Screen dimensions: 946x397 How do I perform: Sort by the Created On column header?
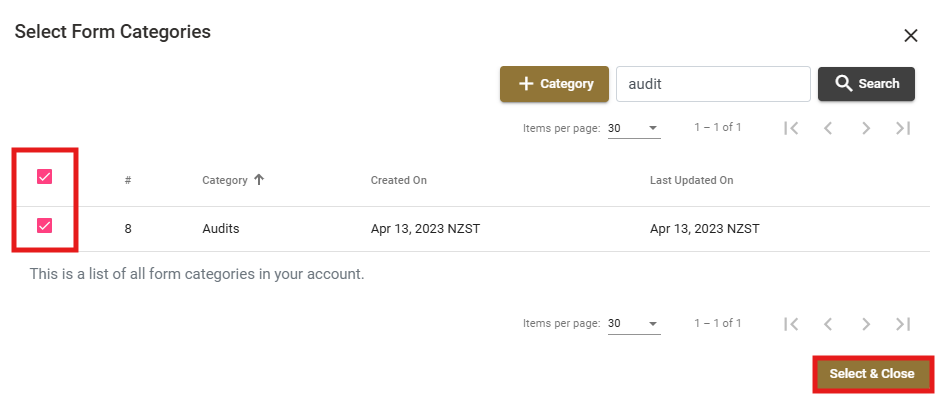click(399, 180)
